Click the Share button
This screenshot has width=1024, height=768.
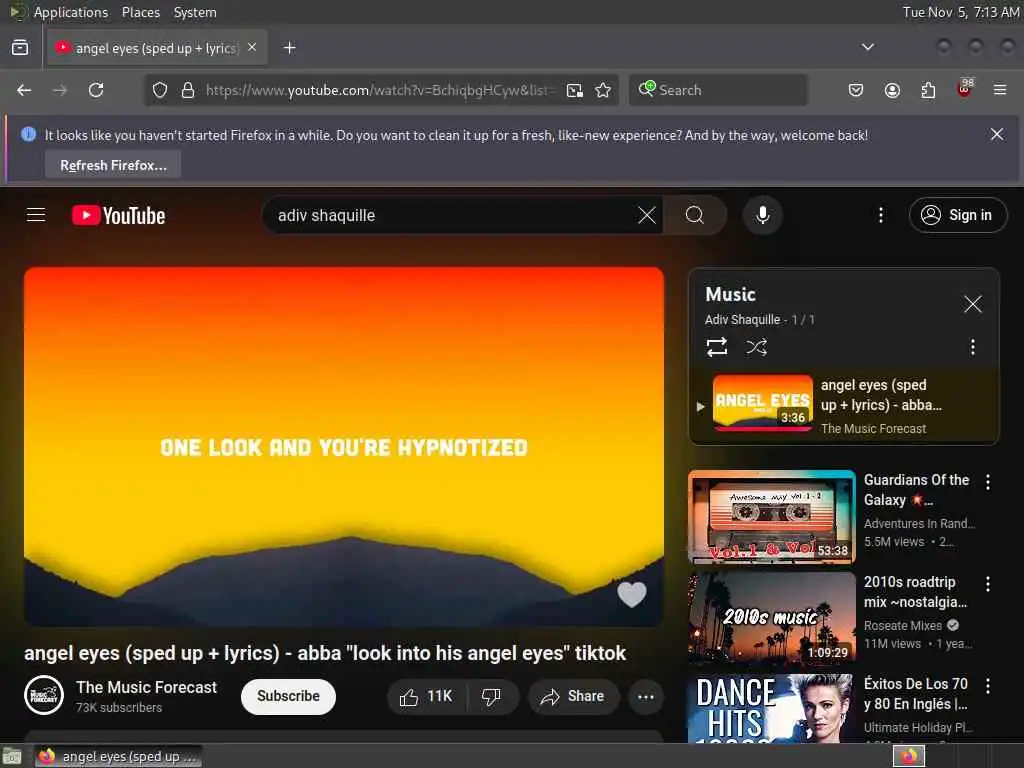[x=573, y=697]
